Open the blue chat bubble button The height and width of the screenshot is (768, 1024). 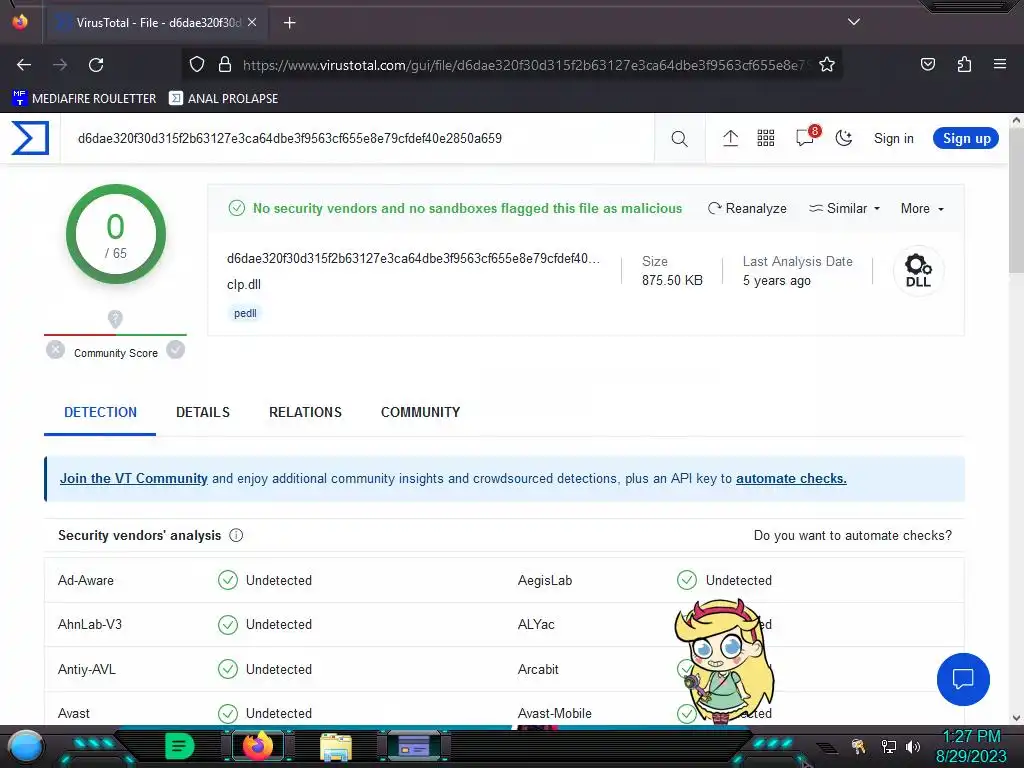tap(963, 679)
